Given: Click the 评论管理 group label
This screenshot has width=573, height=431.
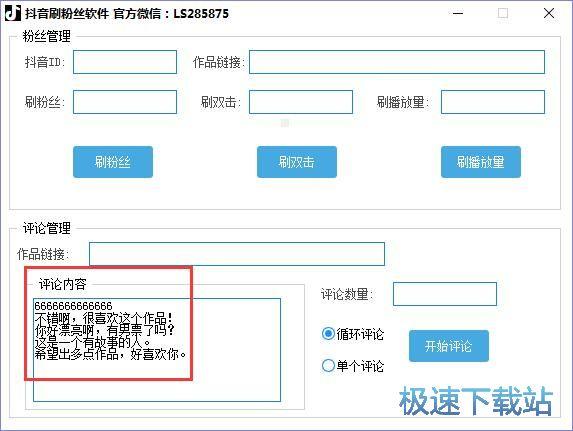Looking at the screenshot, I should (46, 228).
